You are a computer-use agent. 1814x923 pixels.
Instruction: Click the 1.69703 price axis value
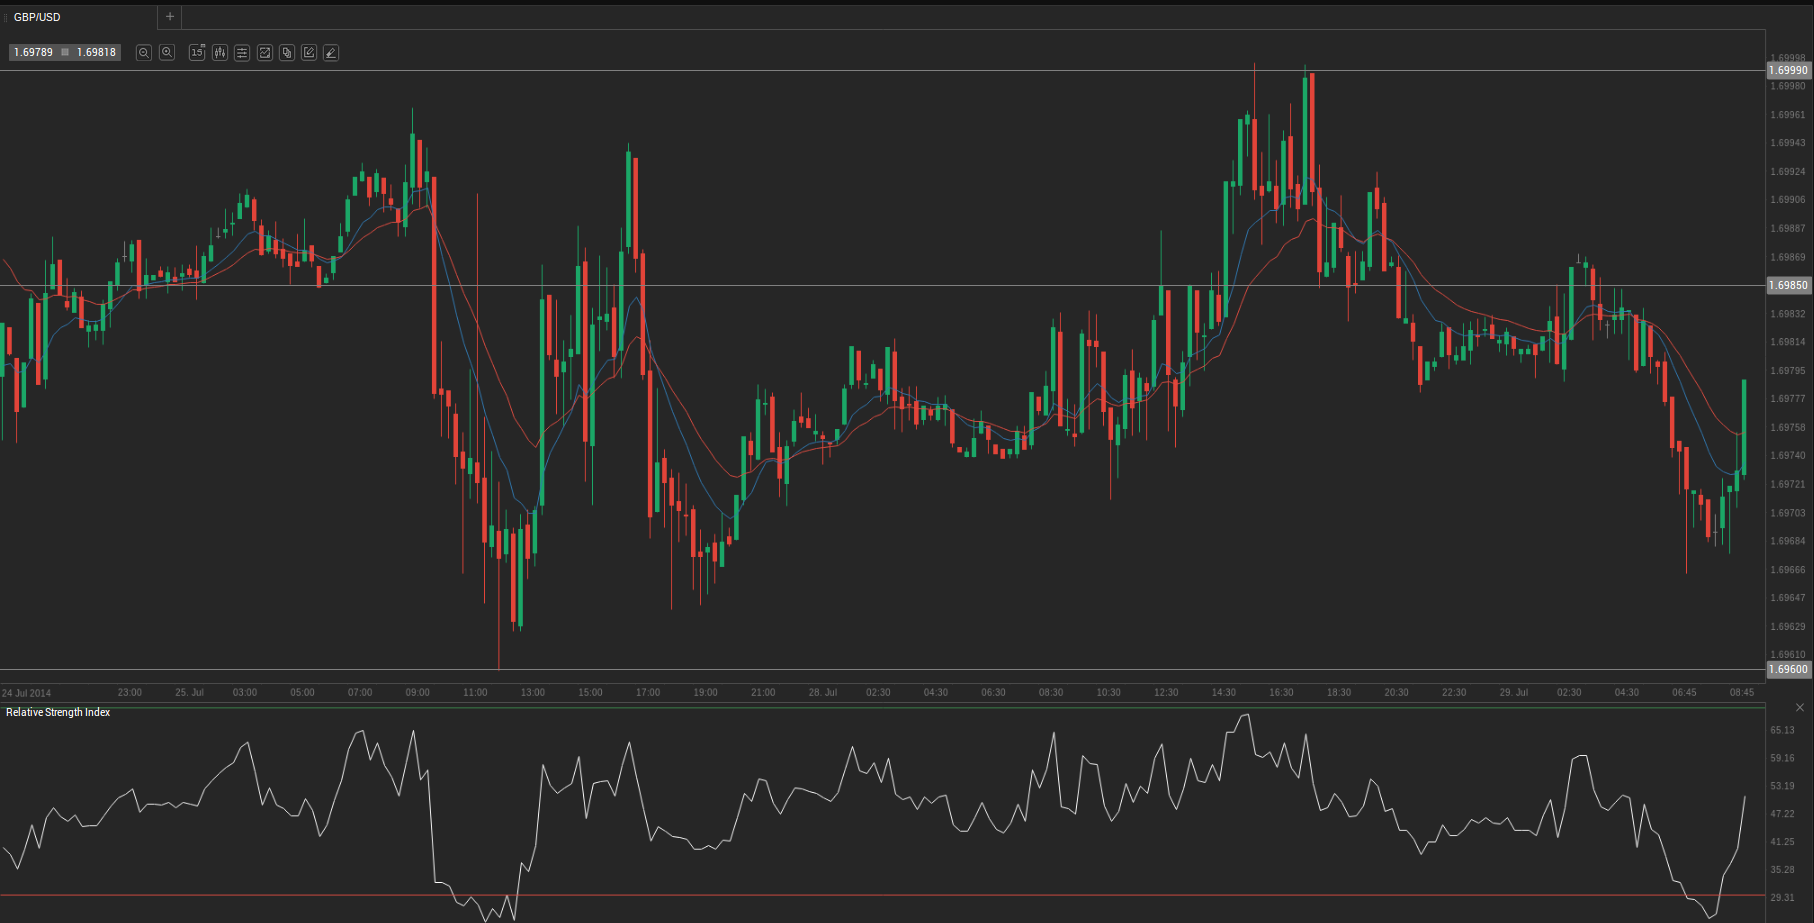(1788, 513)
